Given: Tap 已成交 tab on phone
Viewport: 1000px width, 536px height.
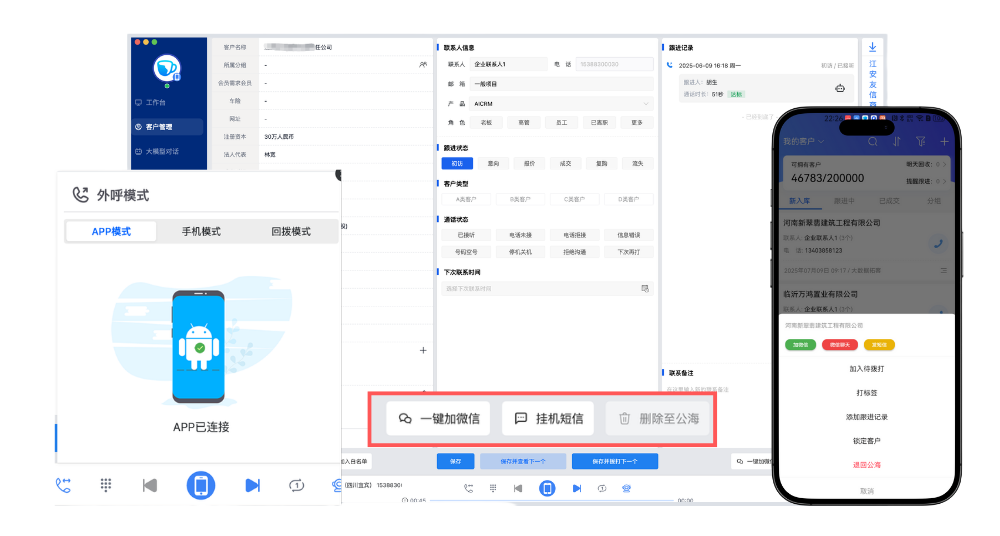Looking at the screenshot, I should click(889, 200).
